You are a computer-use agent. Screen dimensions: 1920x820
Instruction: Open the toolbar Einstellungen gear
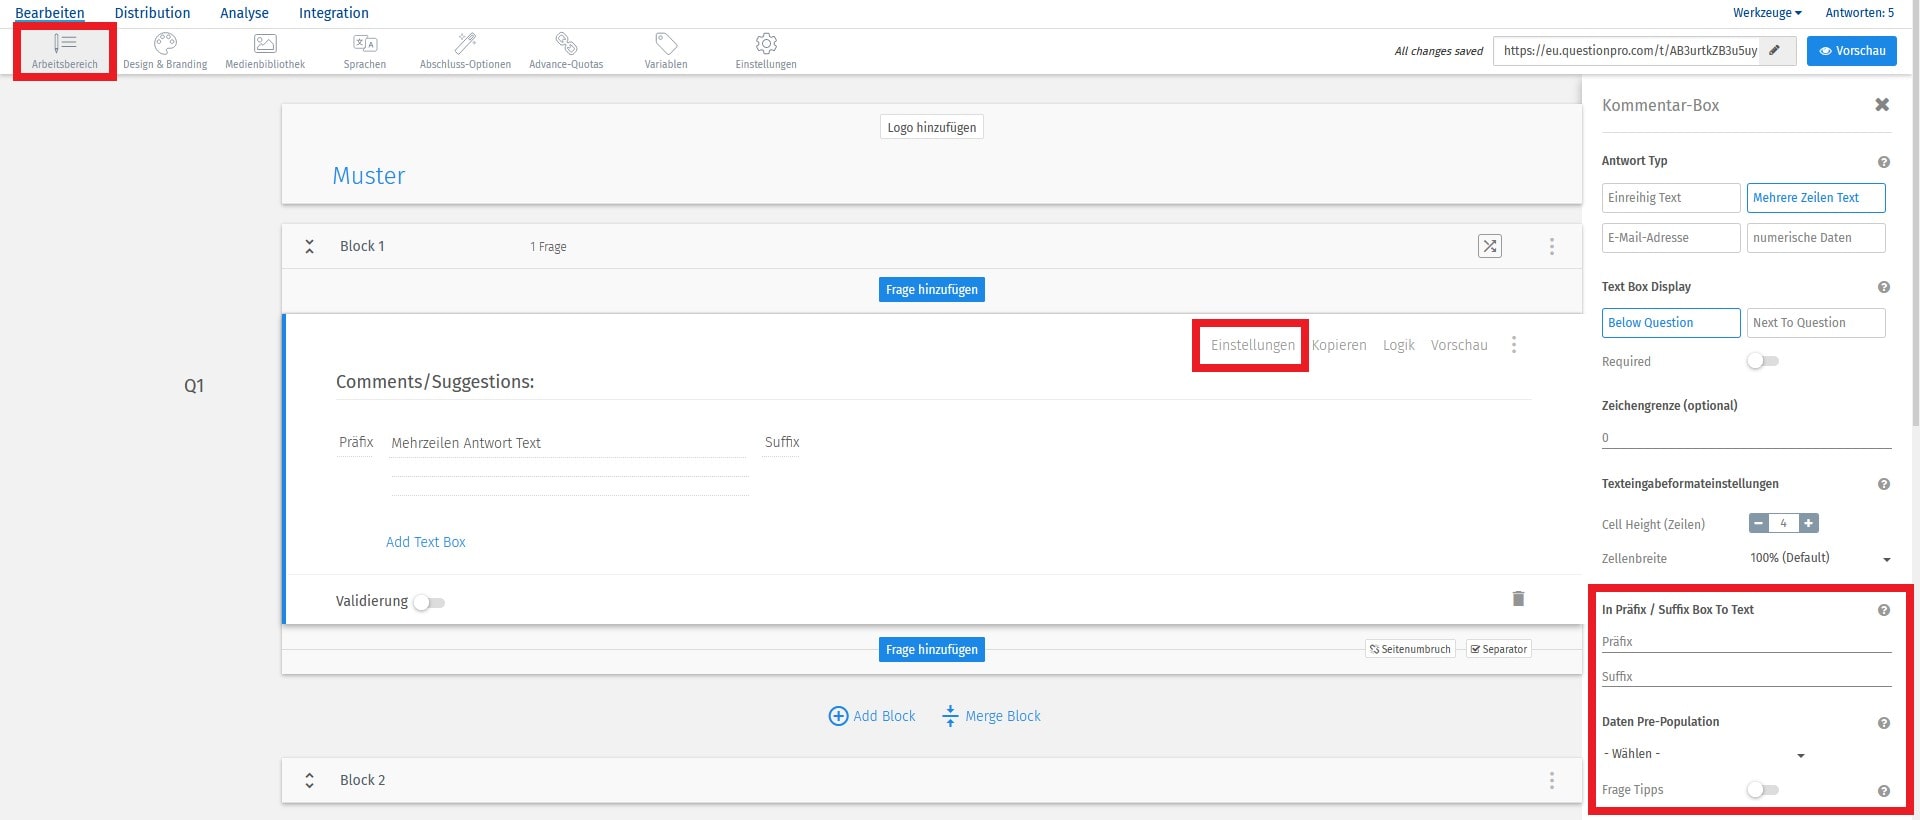[766, 51]
